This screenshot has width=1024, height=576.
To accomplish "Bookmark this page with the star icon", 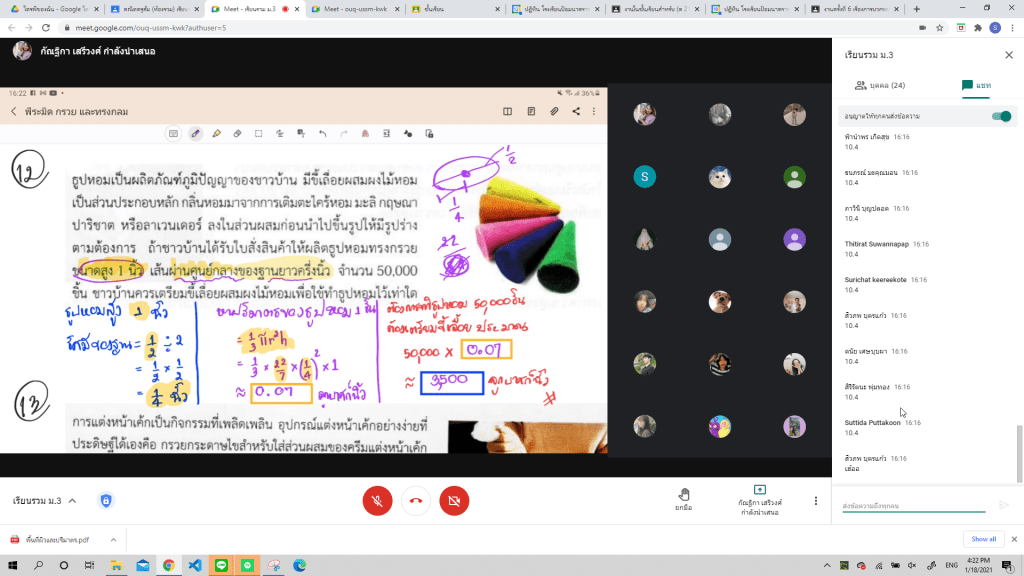I will (939, 27).
